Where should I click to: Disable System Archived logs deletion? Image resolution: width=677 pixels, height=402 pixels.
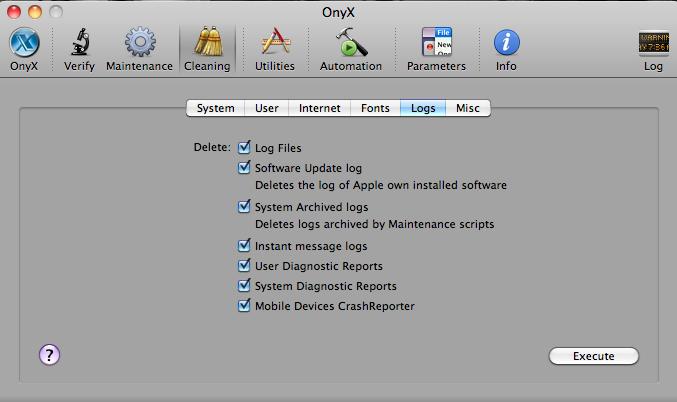(244, 206)
